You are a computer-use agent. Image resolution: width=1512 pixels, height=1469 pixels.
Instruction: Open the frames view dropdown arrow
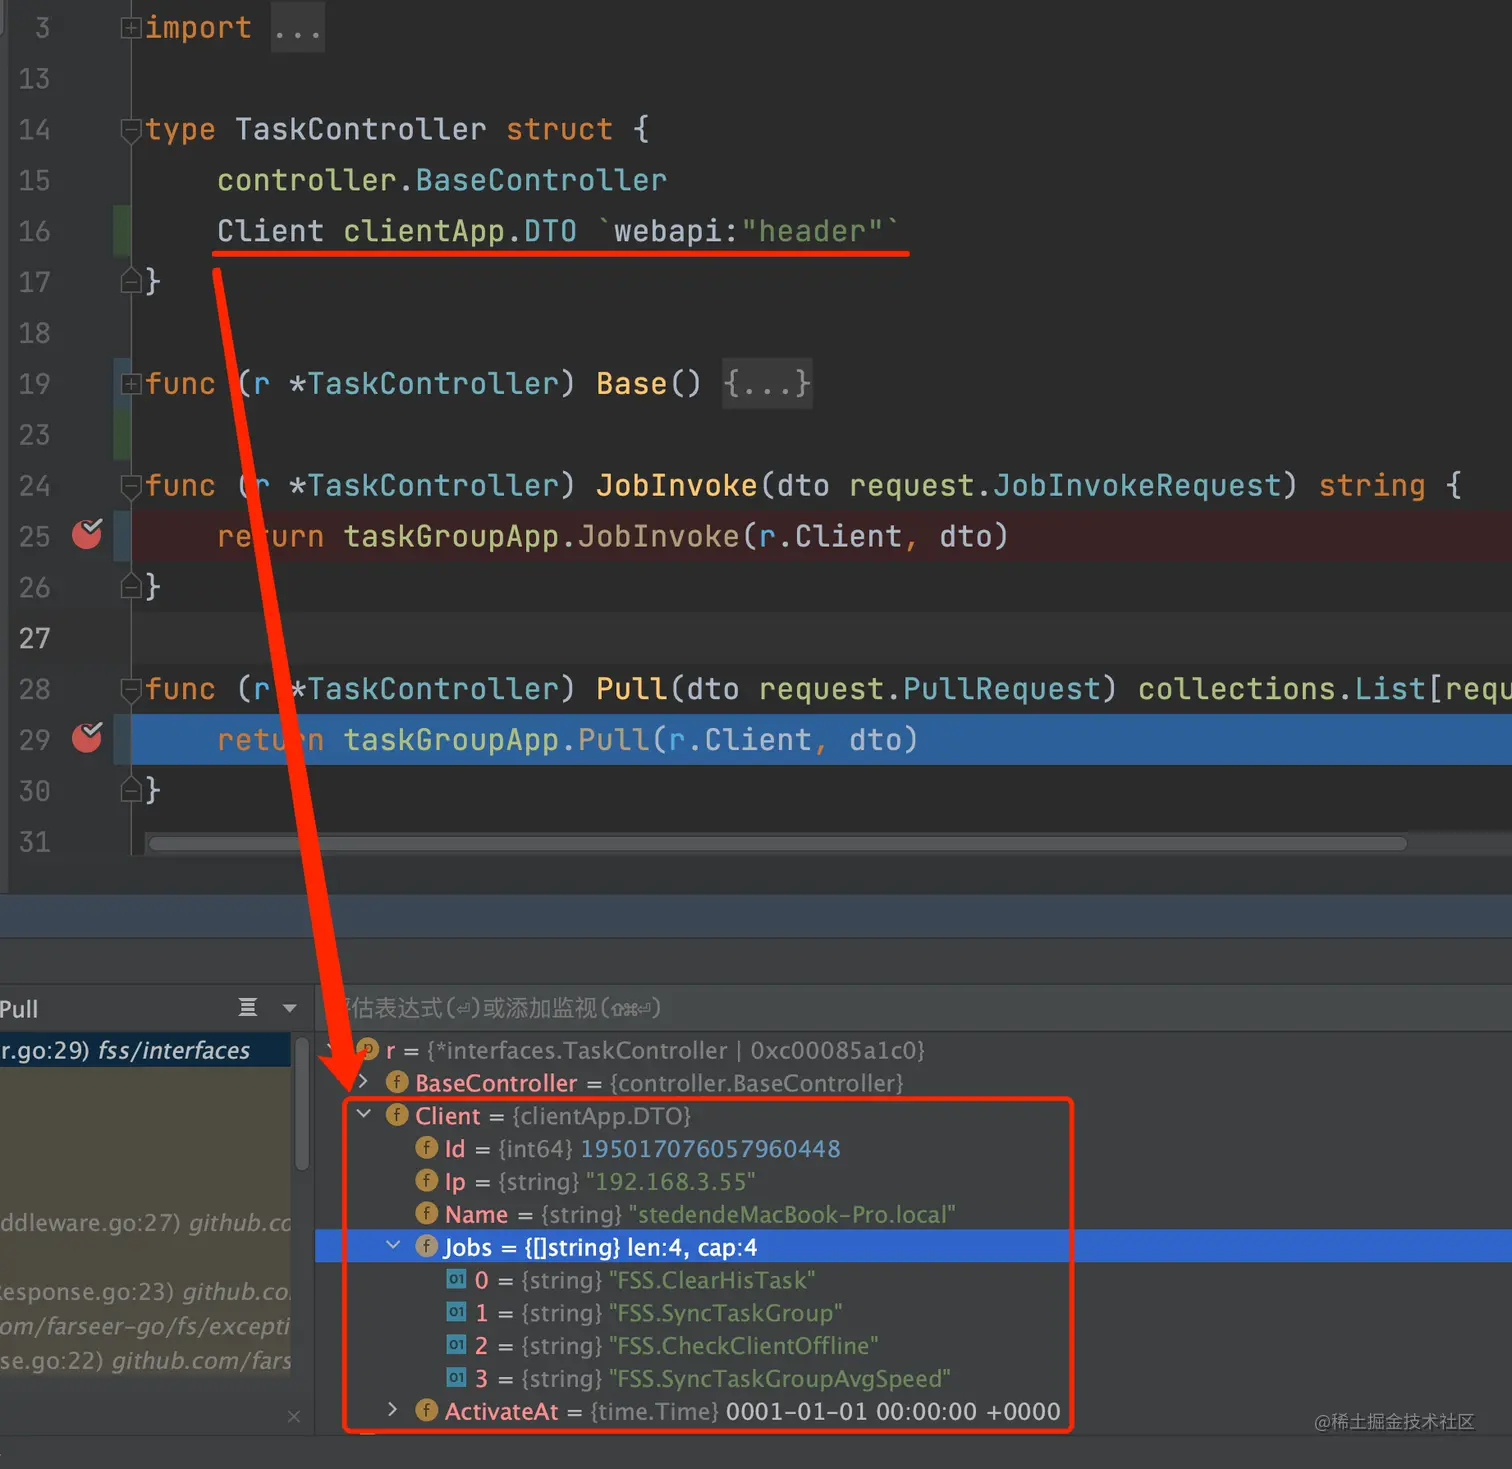pyautogui.click(x=290, y=1008)
